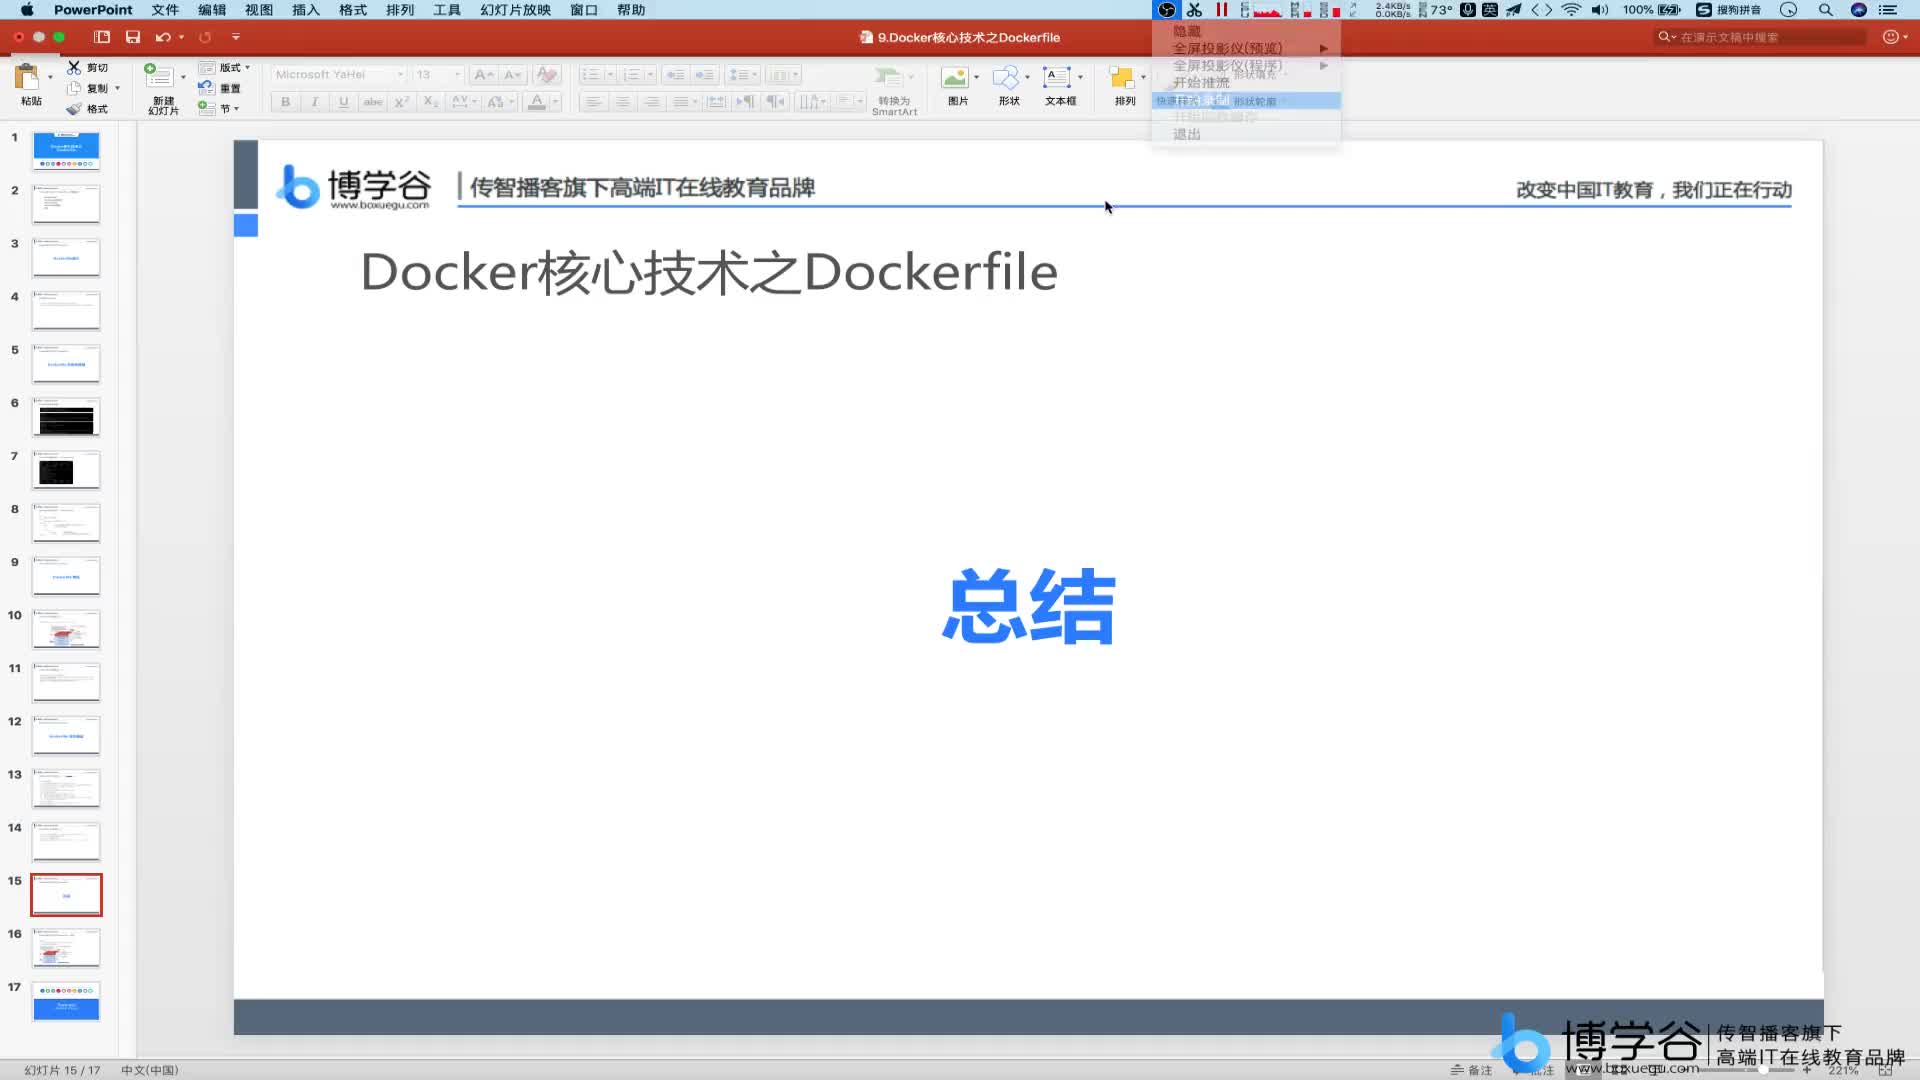Click the Increase indent icon
Viewport: 1920px width, 1080px height.
click(705, 75)
